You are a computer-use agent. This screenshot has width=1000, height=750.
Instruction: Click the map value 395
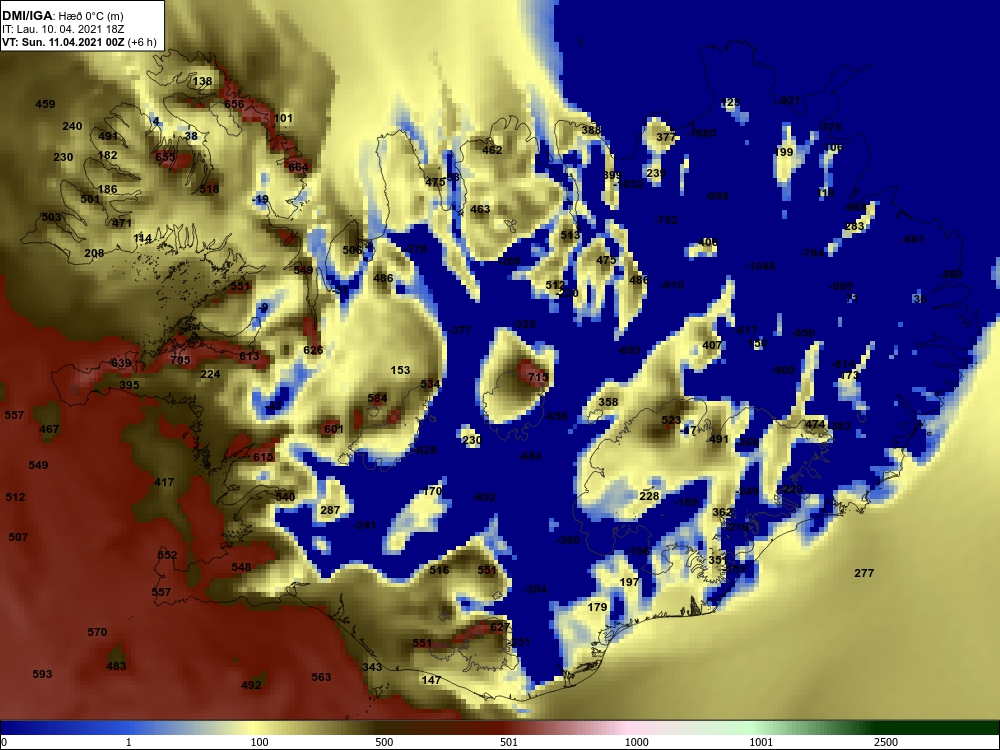[129, 385]
